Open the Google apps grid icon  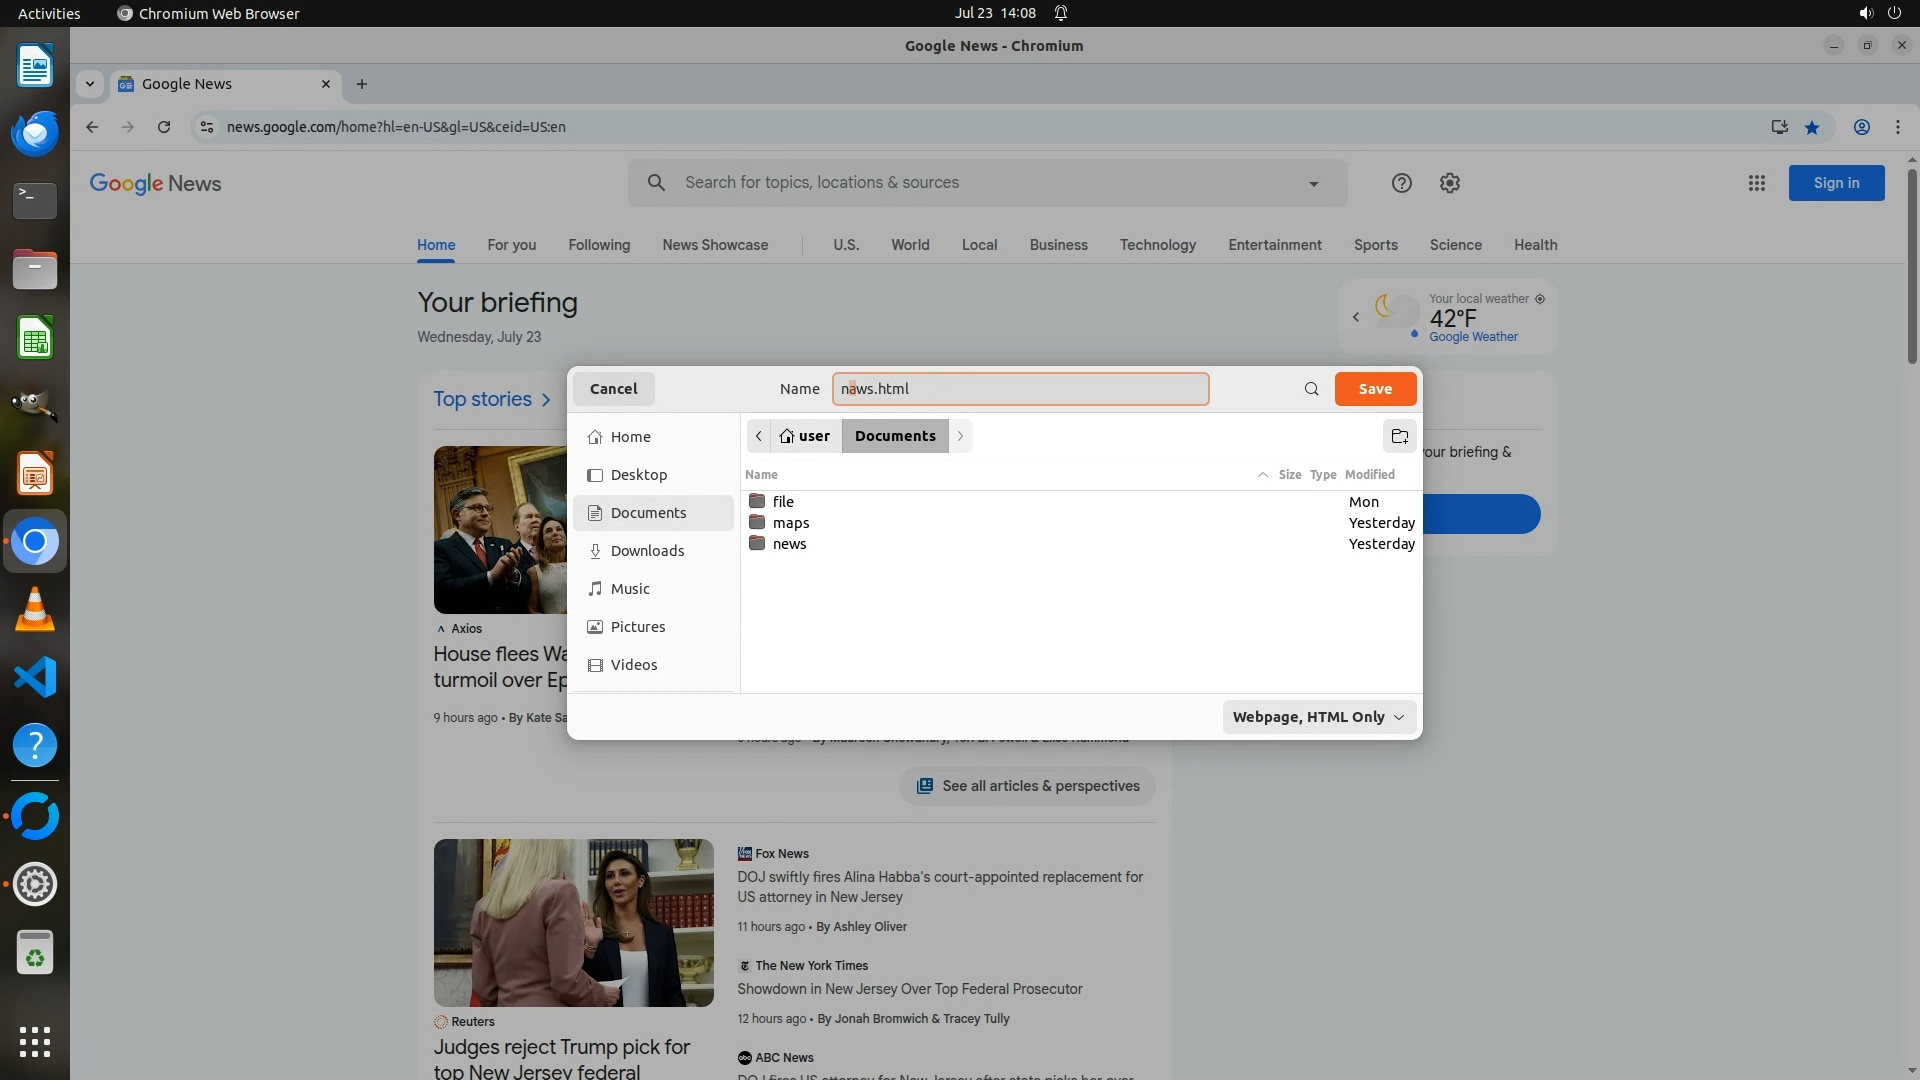point(1756,183)
